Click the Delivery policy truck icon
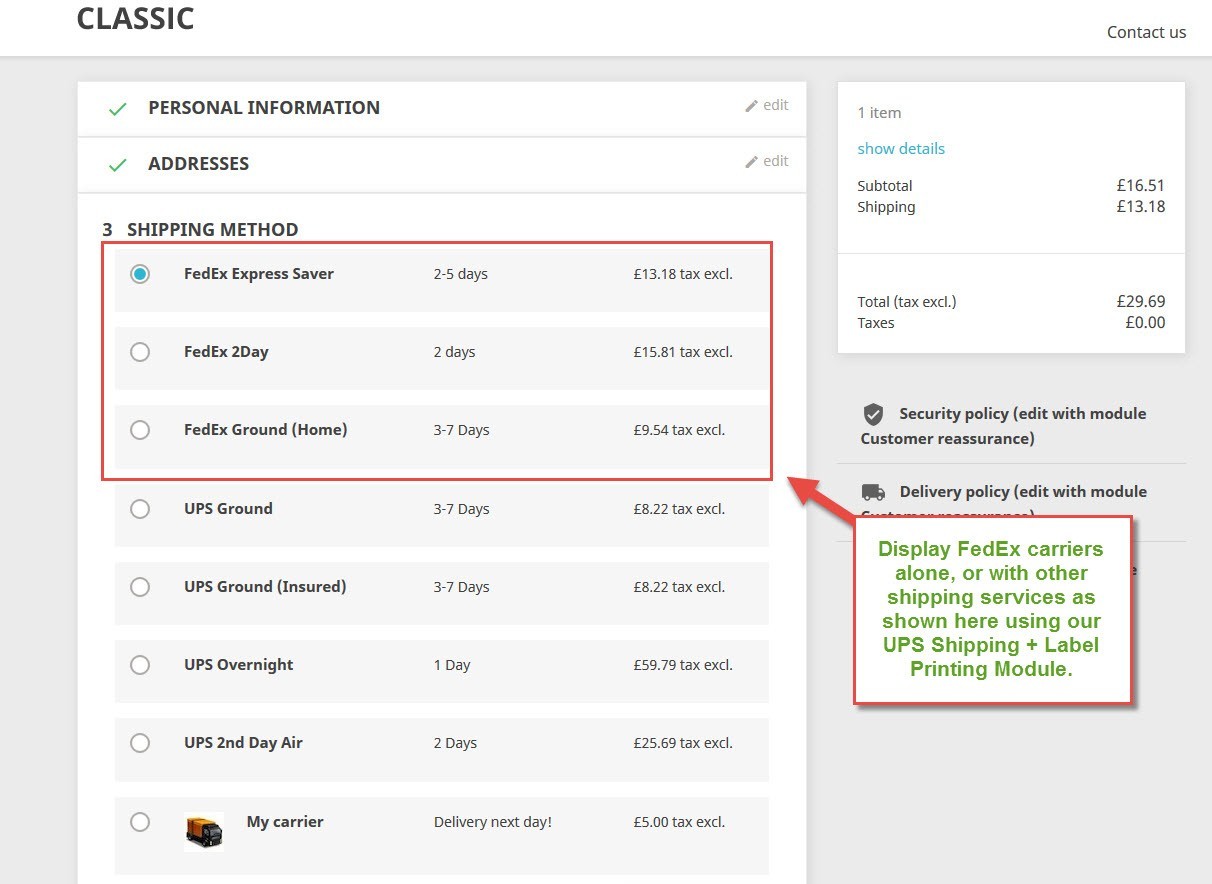Image resolution: width=1212 pixels, height=884 pixels. tap(873, 492)
